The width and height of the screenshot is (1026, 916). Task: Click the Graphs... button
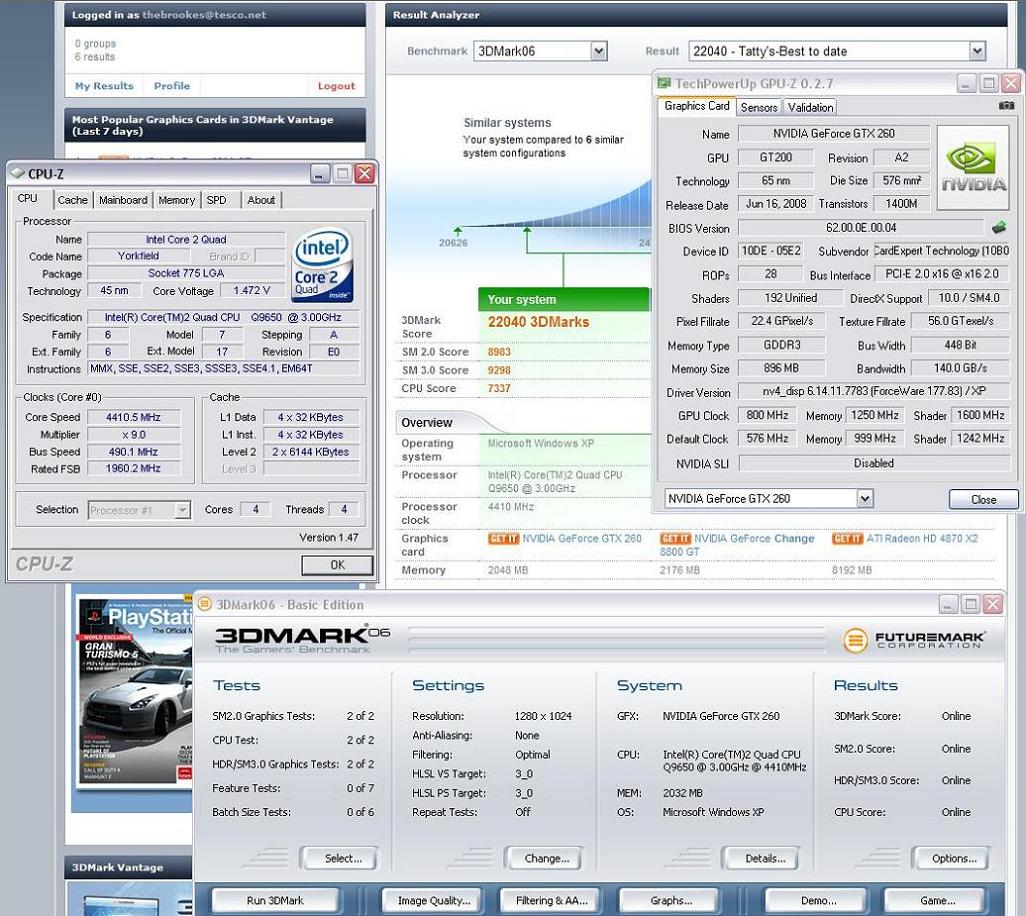point(668,901)
